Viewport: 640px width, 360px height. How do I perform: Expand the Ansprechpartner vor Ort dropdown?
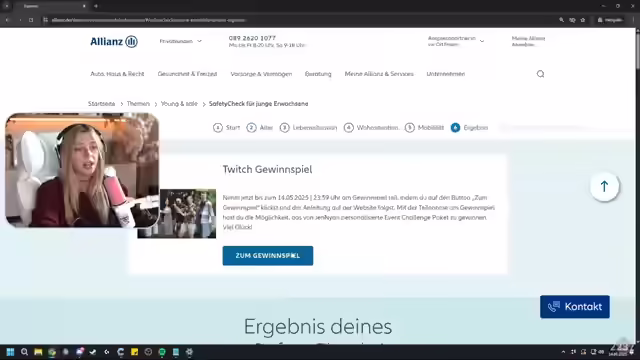(x=456, y=41)
